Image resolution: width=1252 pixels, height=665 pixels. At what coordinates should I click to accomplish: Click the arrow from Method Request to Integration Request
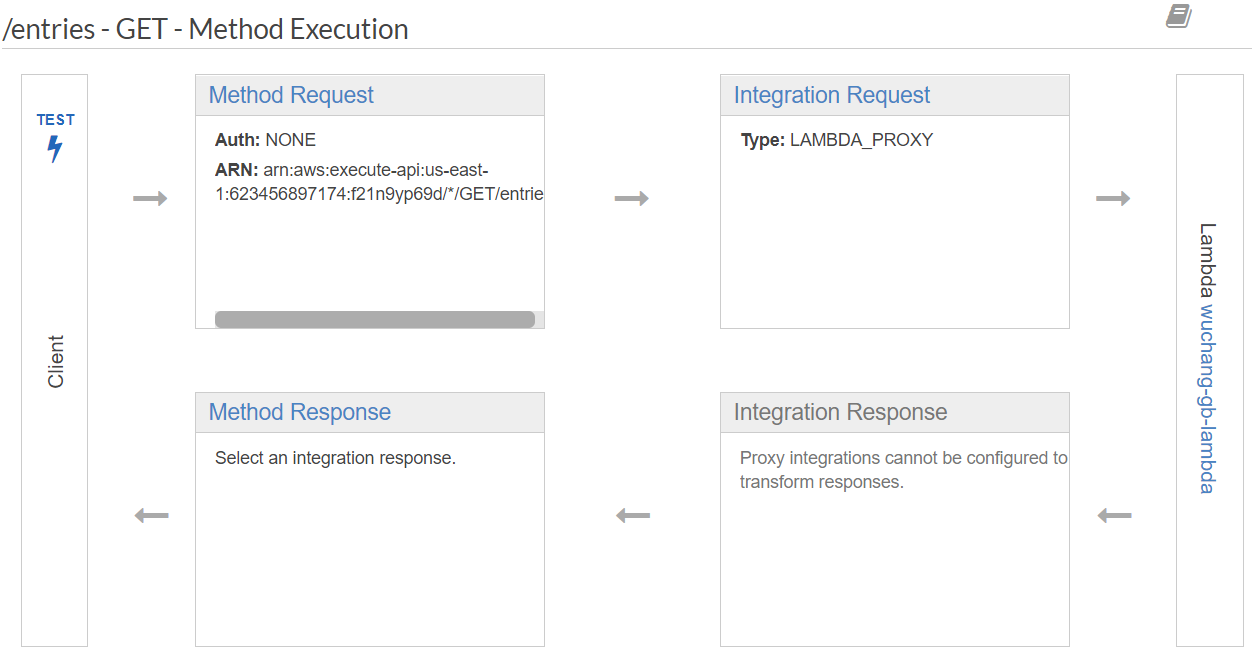[x=632, y=199]
